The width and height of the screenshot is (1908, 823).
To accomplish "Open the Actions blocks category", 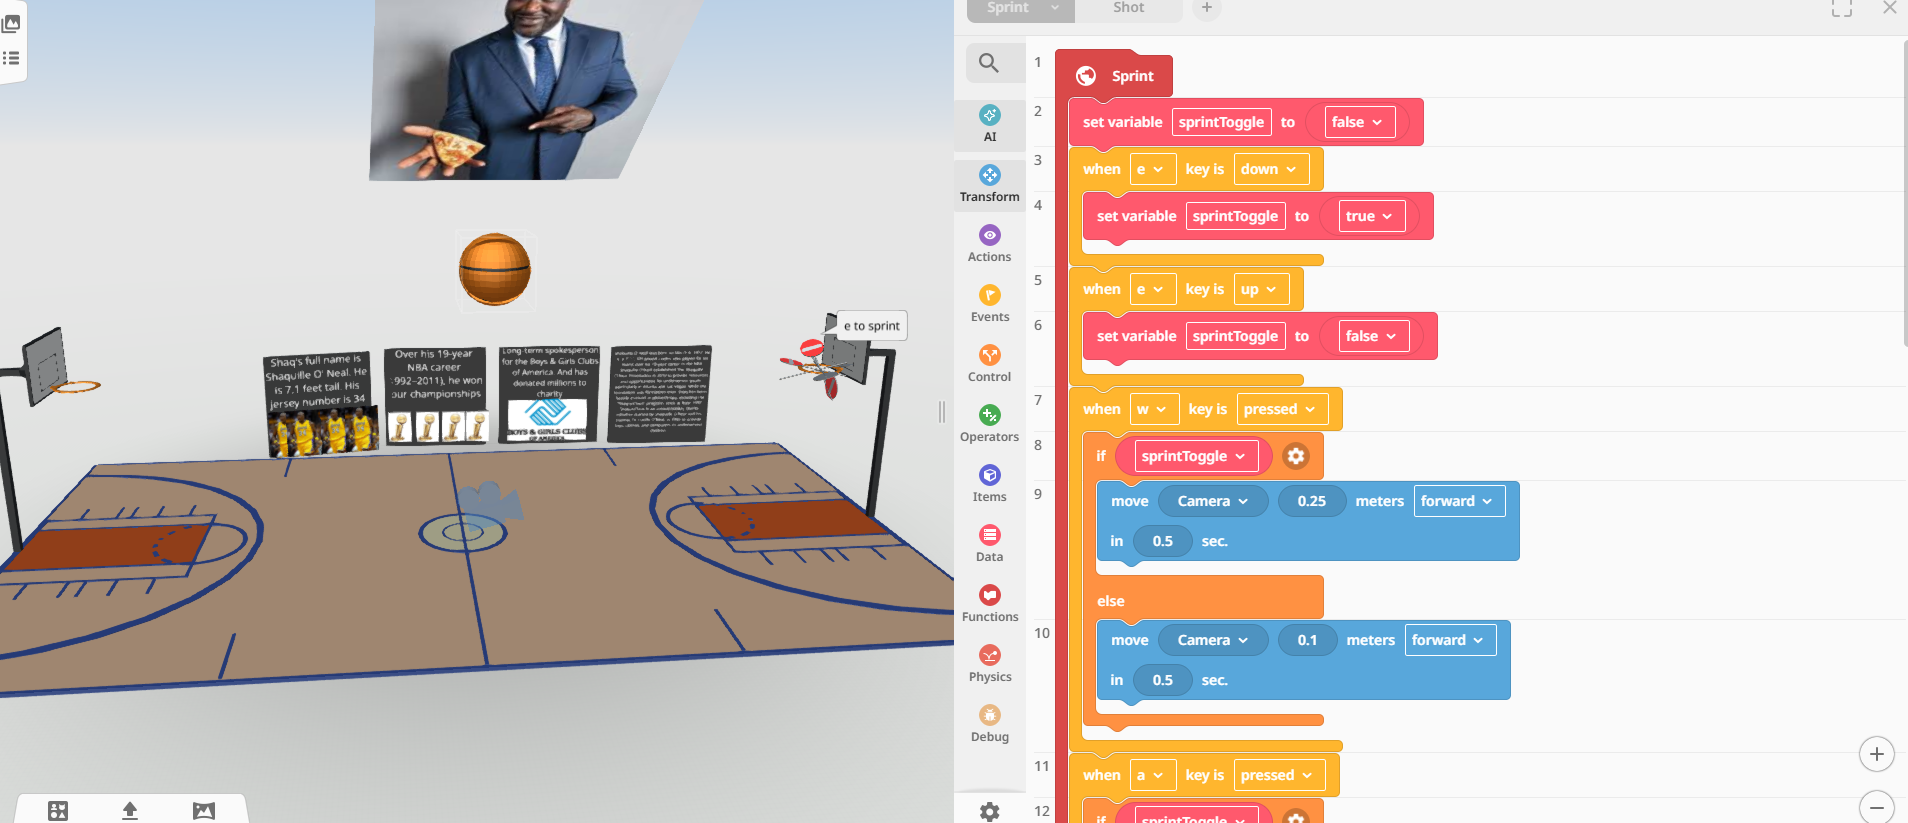I will (x=990, y=244).
